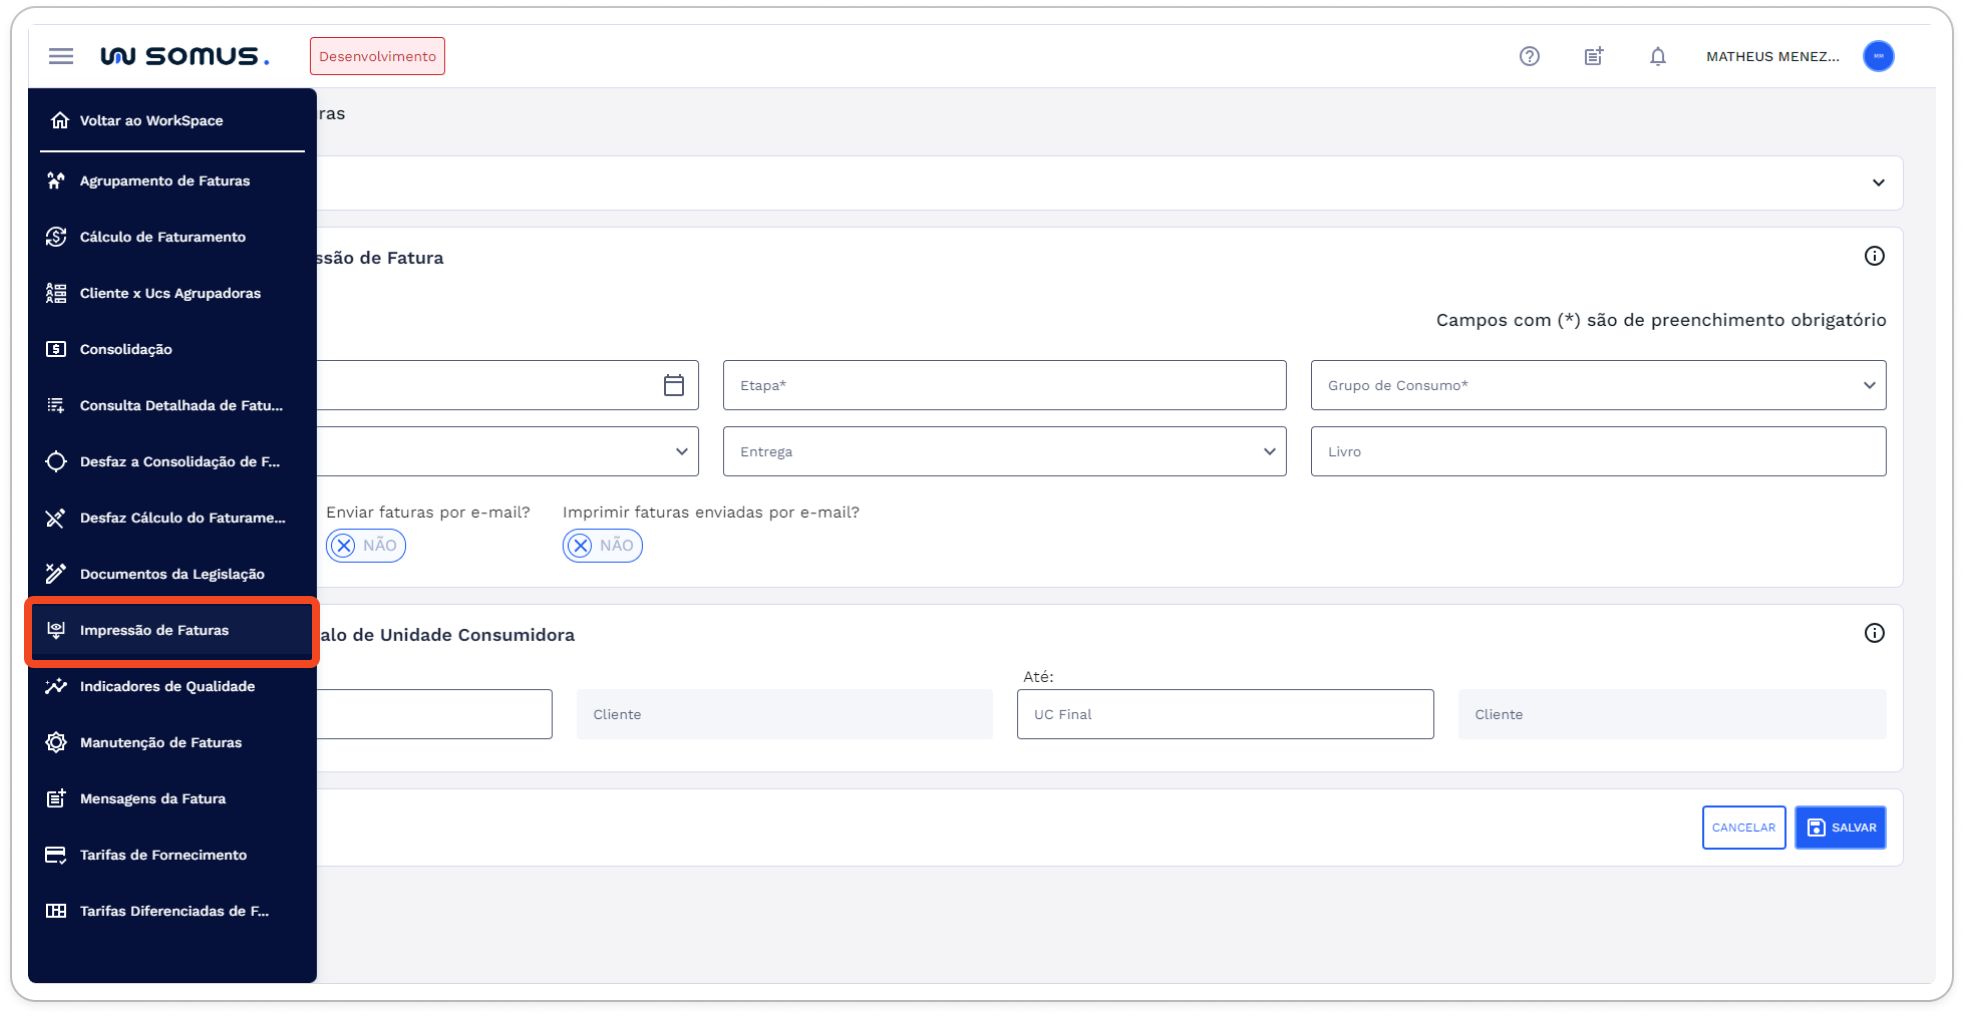Click the UC Final input field
1964x1016 pixels.
(x=1224, y=714)
